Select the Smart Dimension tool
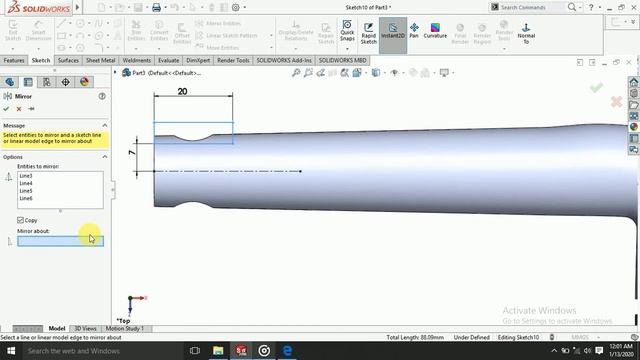 [x=38, y=31]
